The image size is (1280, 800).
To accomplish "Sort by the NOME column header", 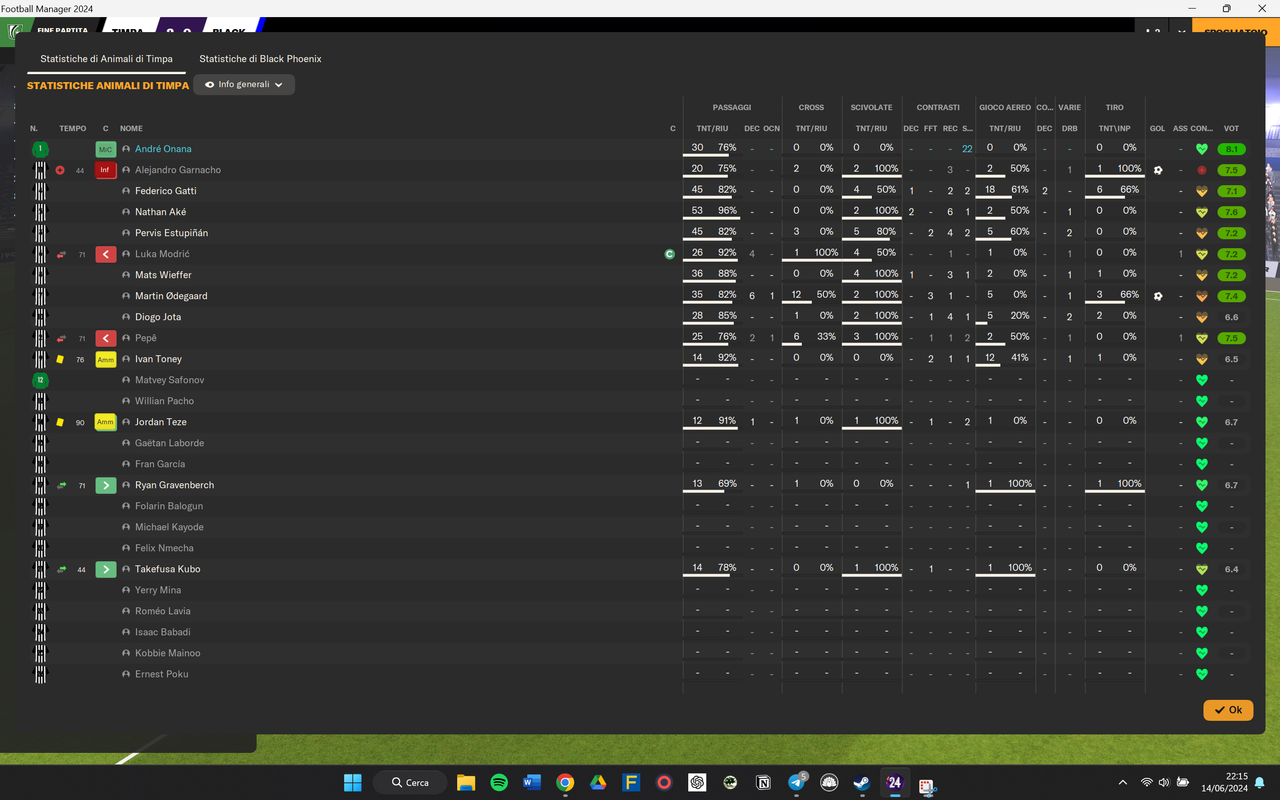I will pyautogui.click(x=131, y=128).
